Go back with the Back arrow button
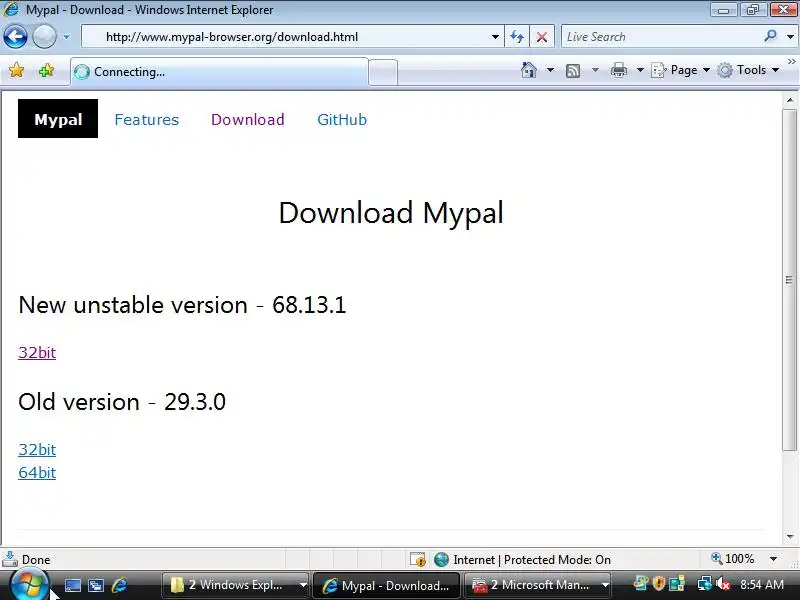800x600 pixels. [x=15, y=37]
